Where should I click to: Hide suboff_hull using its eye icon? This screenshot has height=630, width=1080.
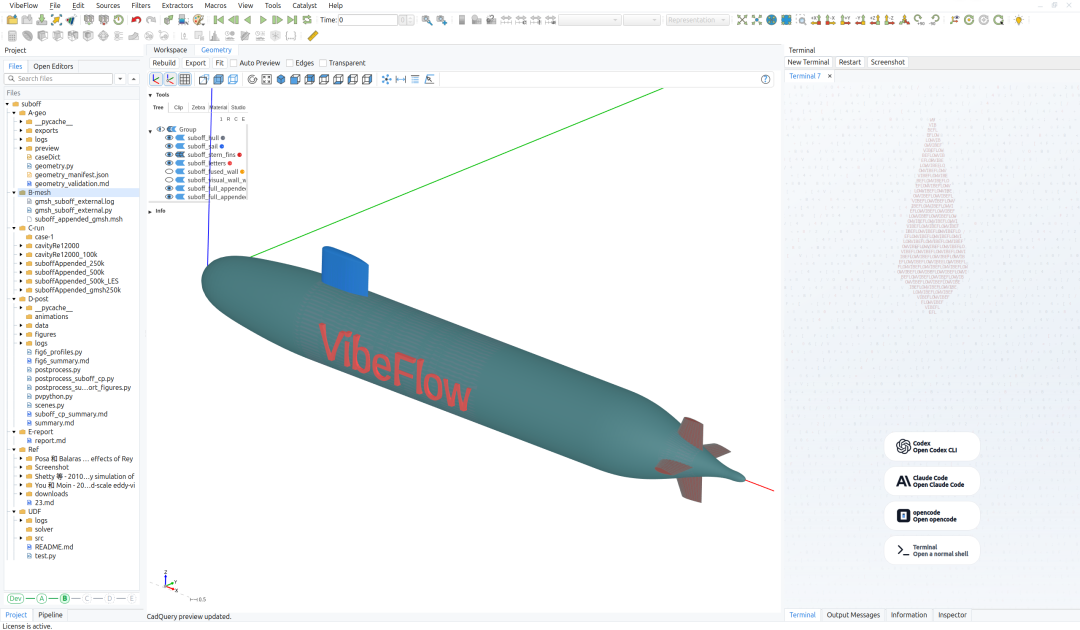pyautogui.click(x=169, y=138)
